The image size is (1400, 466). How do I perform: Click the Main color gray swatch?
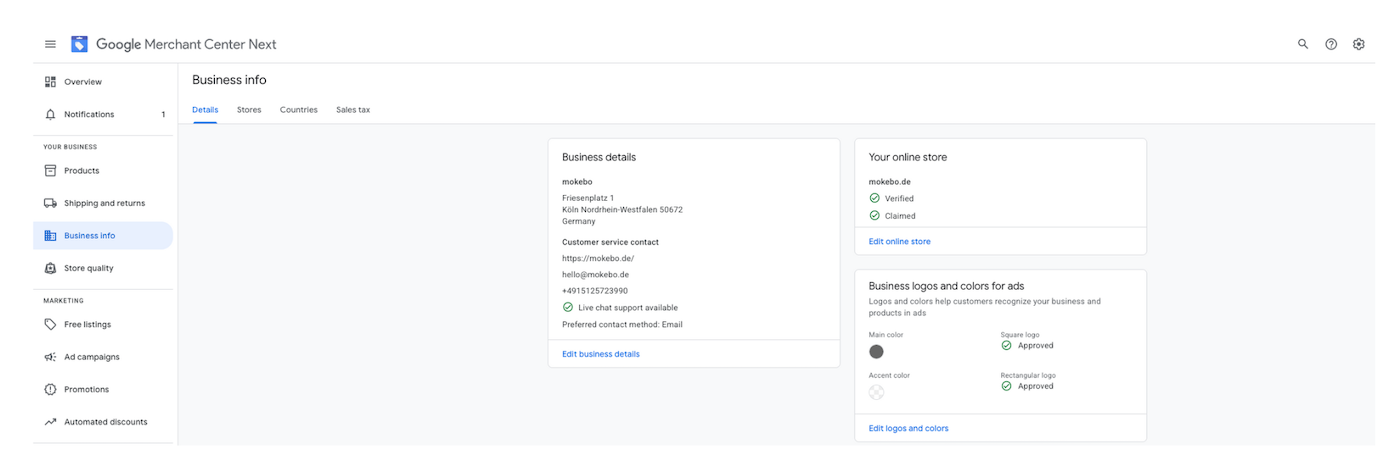pyautogui.click(x=876, y=351)
